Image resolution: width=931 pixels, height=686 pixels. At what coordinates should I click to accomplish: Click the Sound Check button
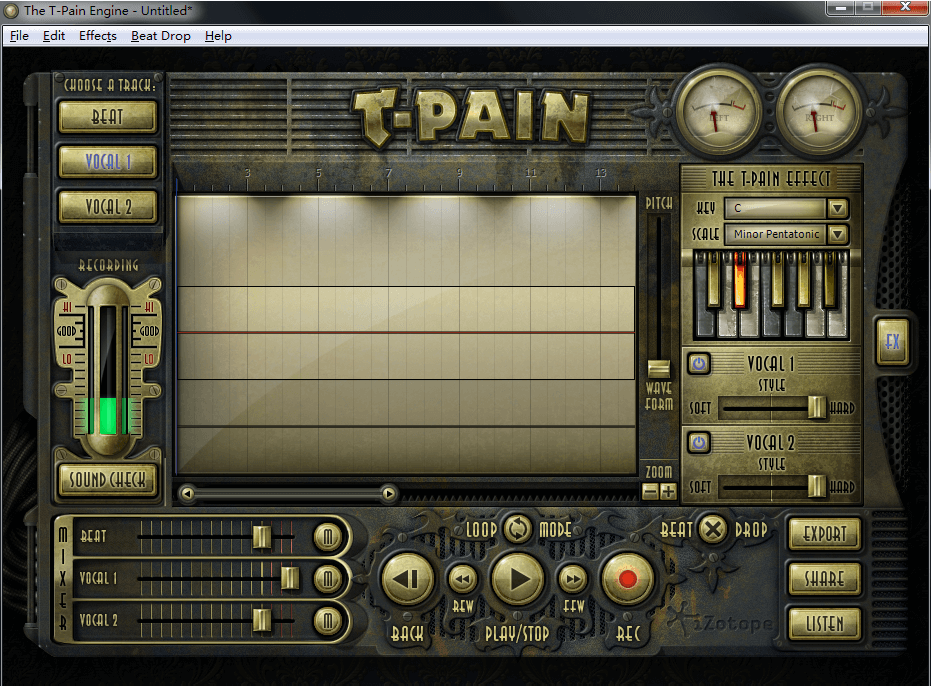click(x=107, y=480)
